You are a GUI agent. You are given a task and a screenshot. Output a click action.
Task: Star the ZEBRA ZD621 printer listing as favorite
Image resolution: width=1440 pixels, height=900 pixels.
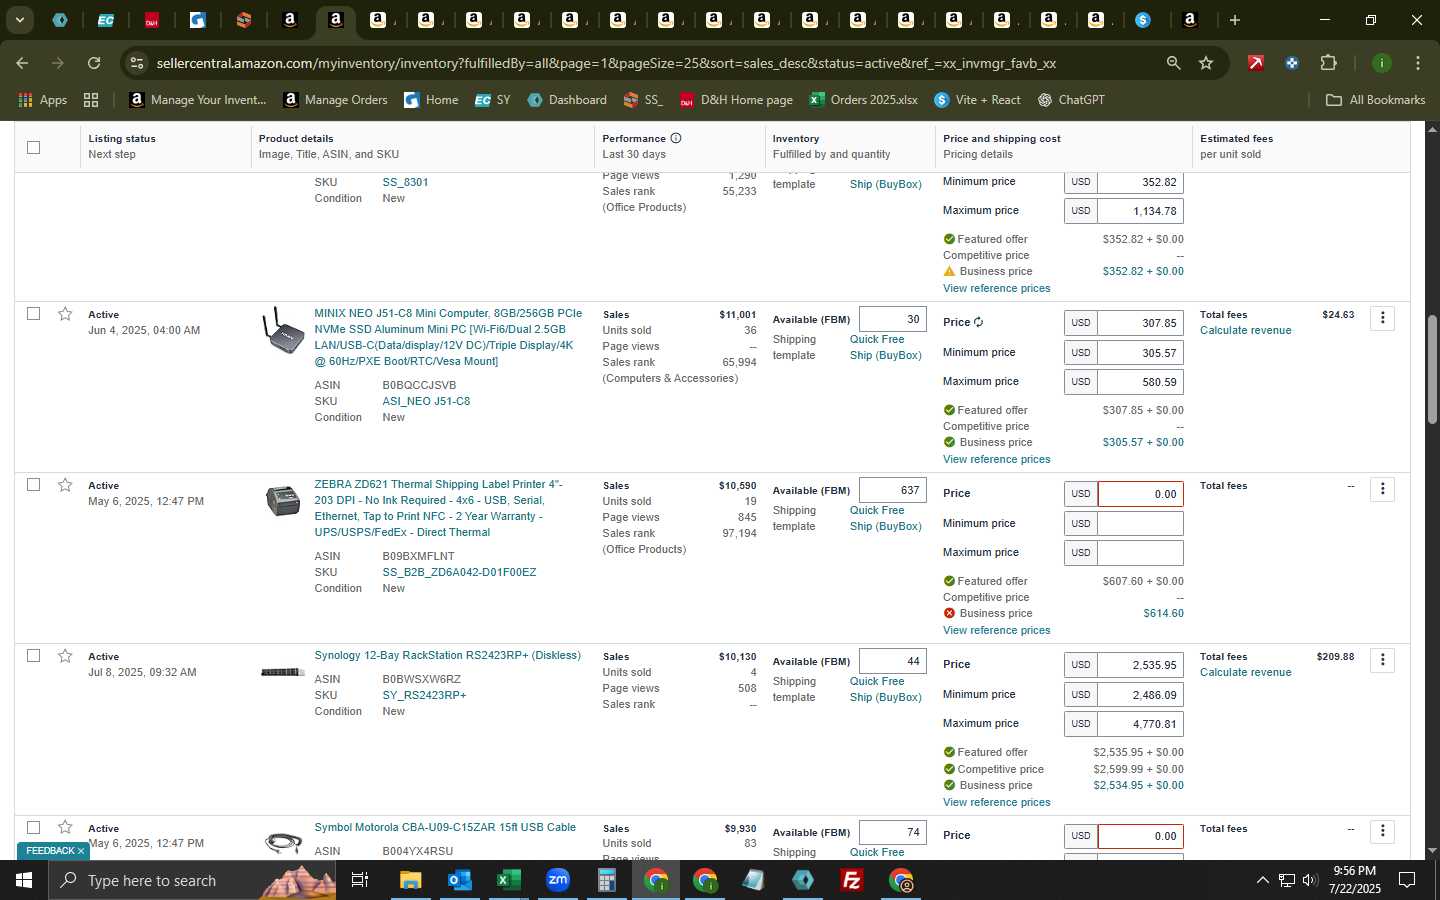[65, 485]
